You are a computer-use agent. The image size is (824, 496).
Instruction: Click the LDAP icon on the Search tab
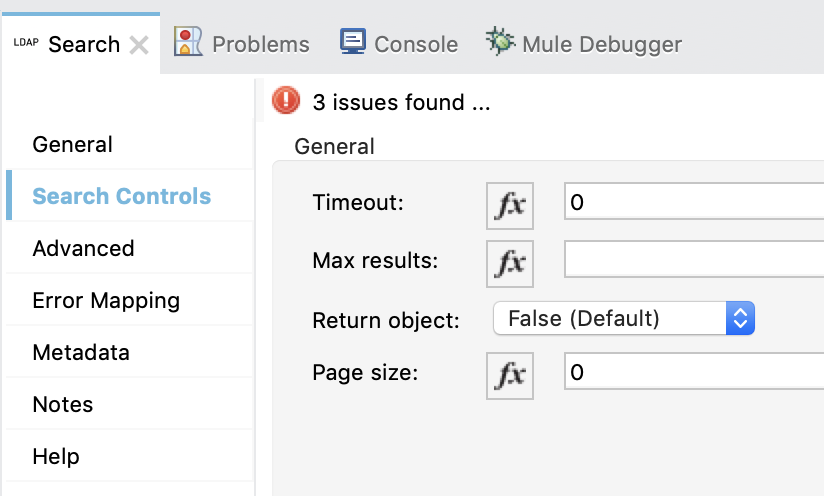(25, 44)
